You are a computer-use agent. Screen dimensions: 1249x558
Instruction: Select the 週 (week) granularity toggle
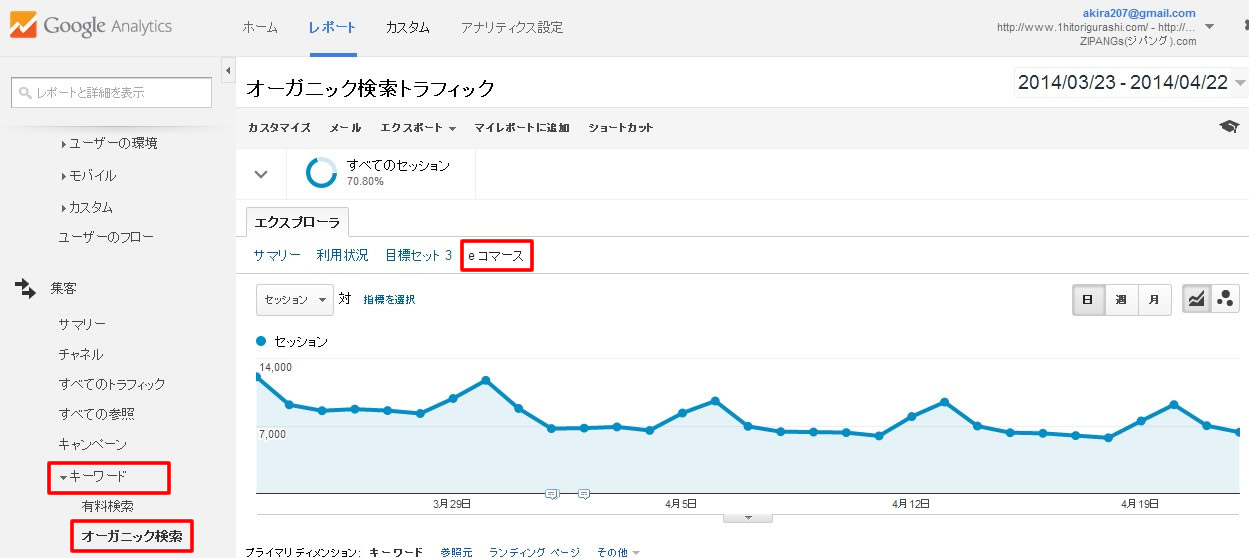[1121, 299]
